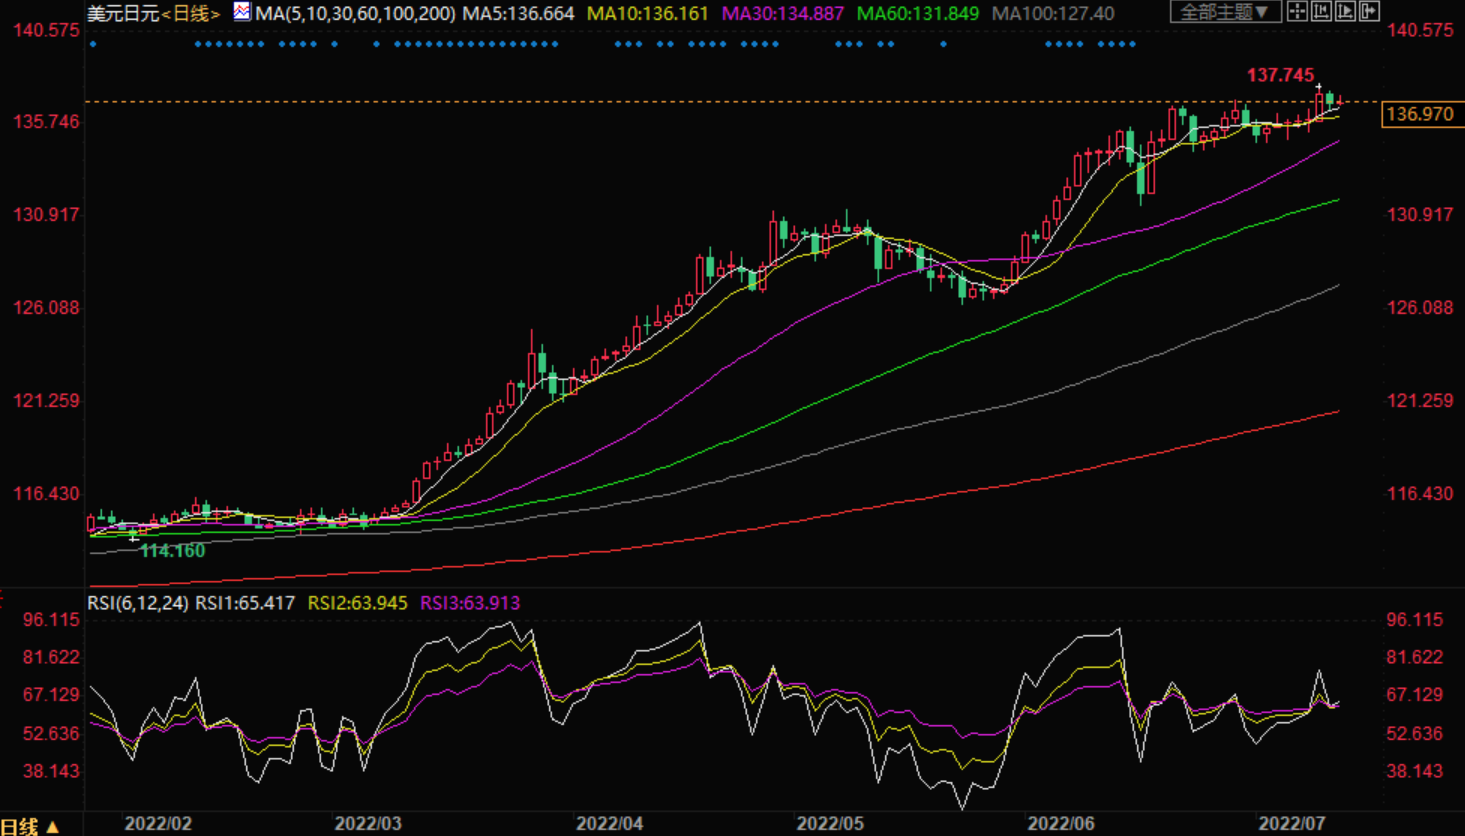Viewport: 1465px width, 836px height.
Task: Click the MA indicator chart icon
Action: (x=242, y=12)
